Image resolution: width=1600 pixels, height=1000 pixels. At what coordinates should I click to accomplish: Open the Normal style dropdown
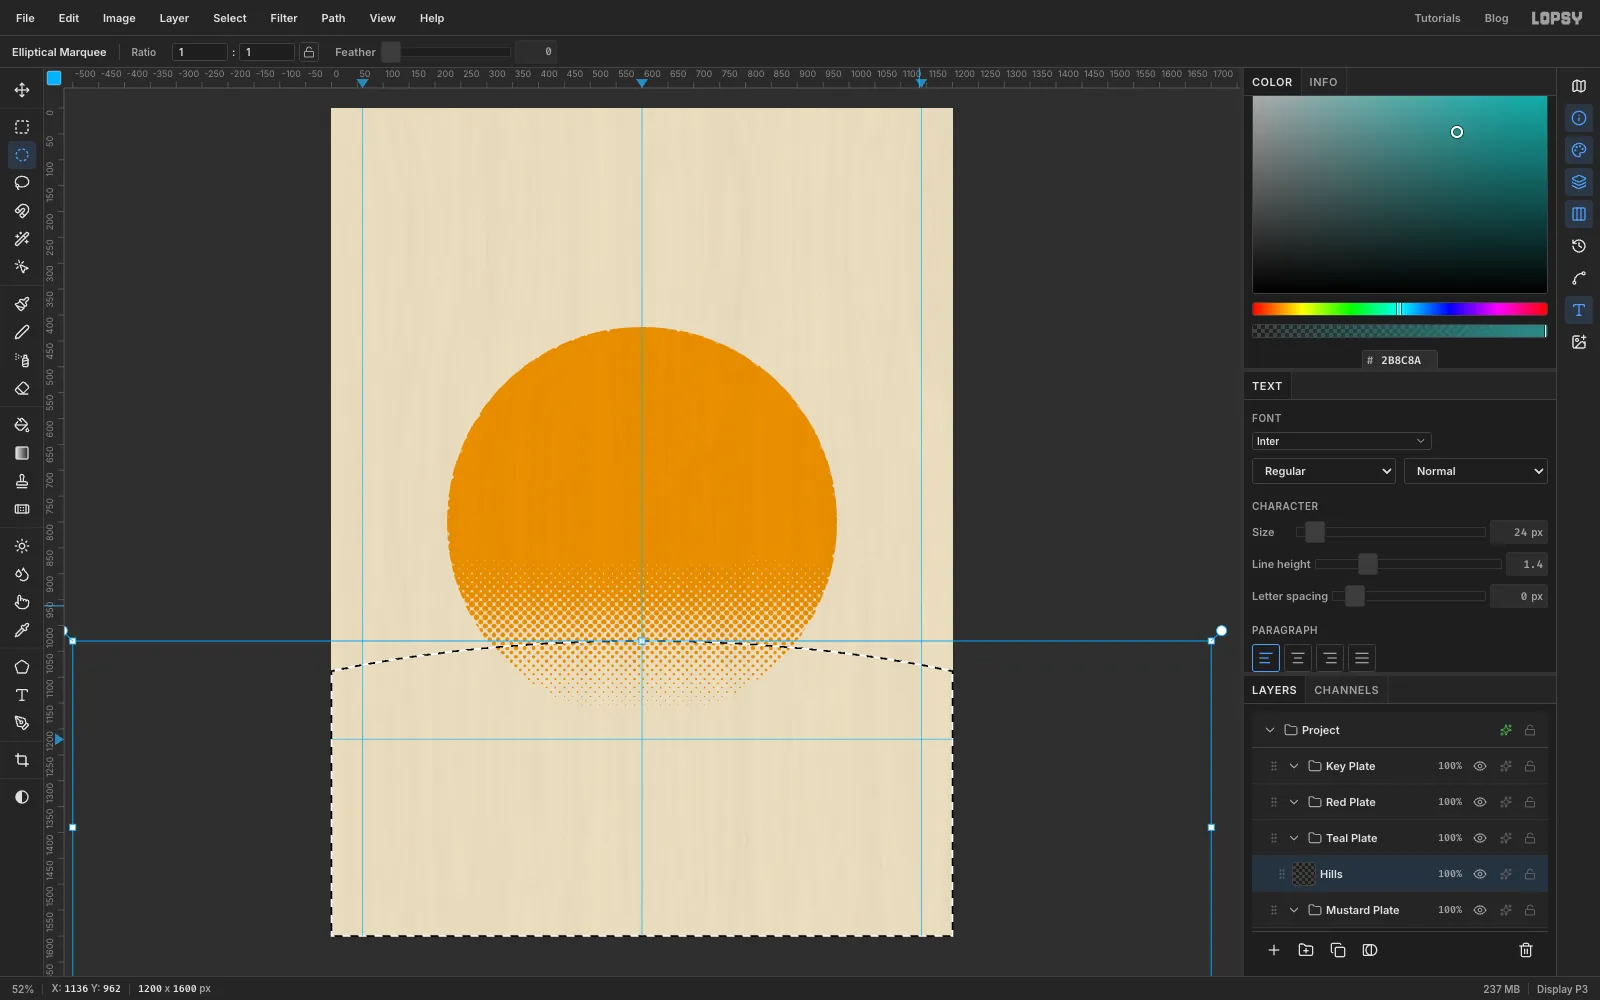coord(1476,471)
